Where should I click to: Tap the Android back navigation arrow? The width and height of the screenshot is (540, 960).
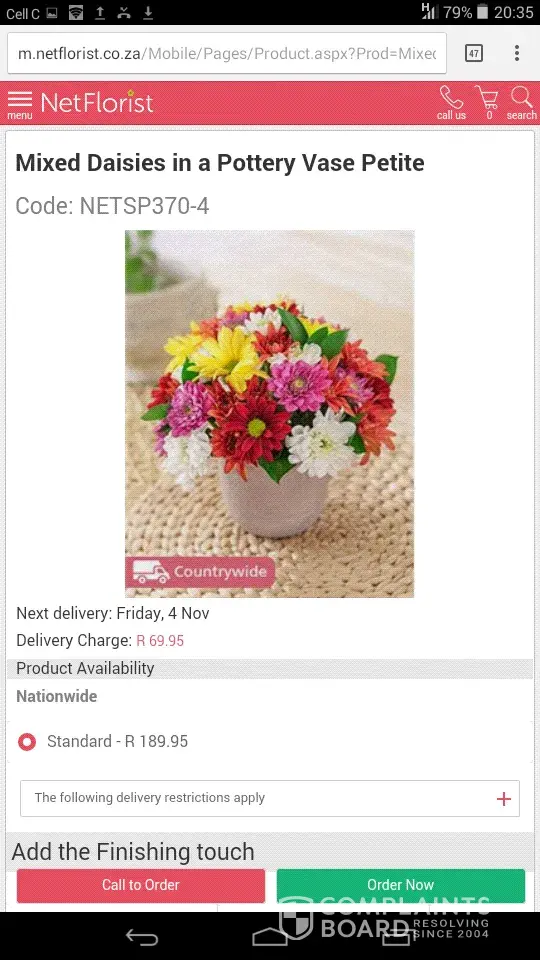pyautogui.click(x=142, y=937)
